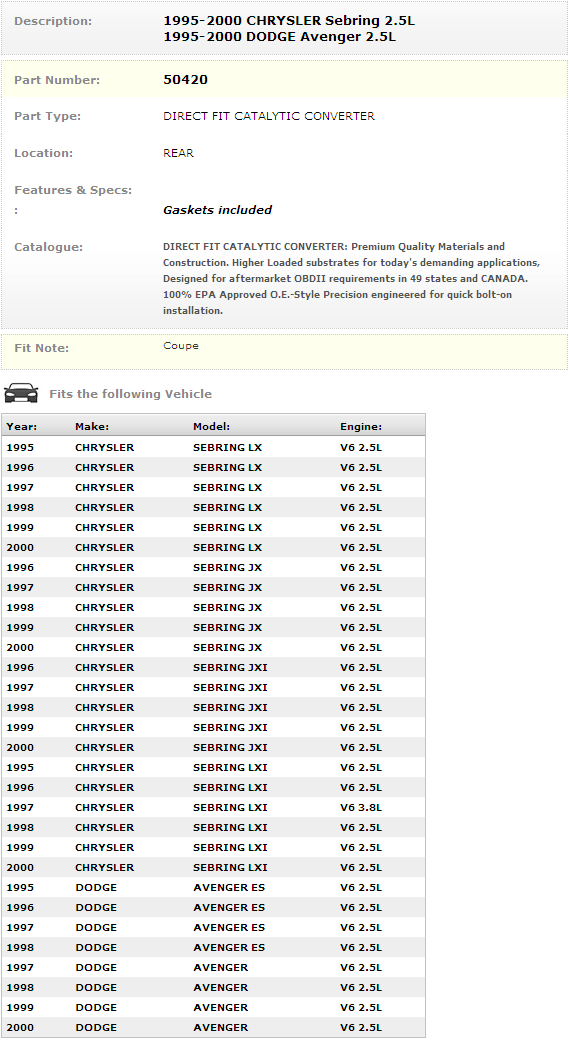Click the Fits the following Vehicle heading
The height and width of the screenshot is (1052, 570).
[131, 394]
